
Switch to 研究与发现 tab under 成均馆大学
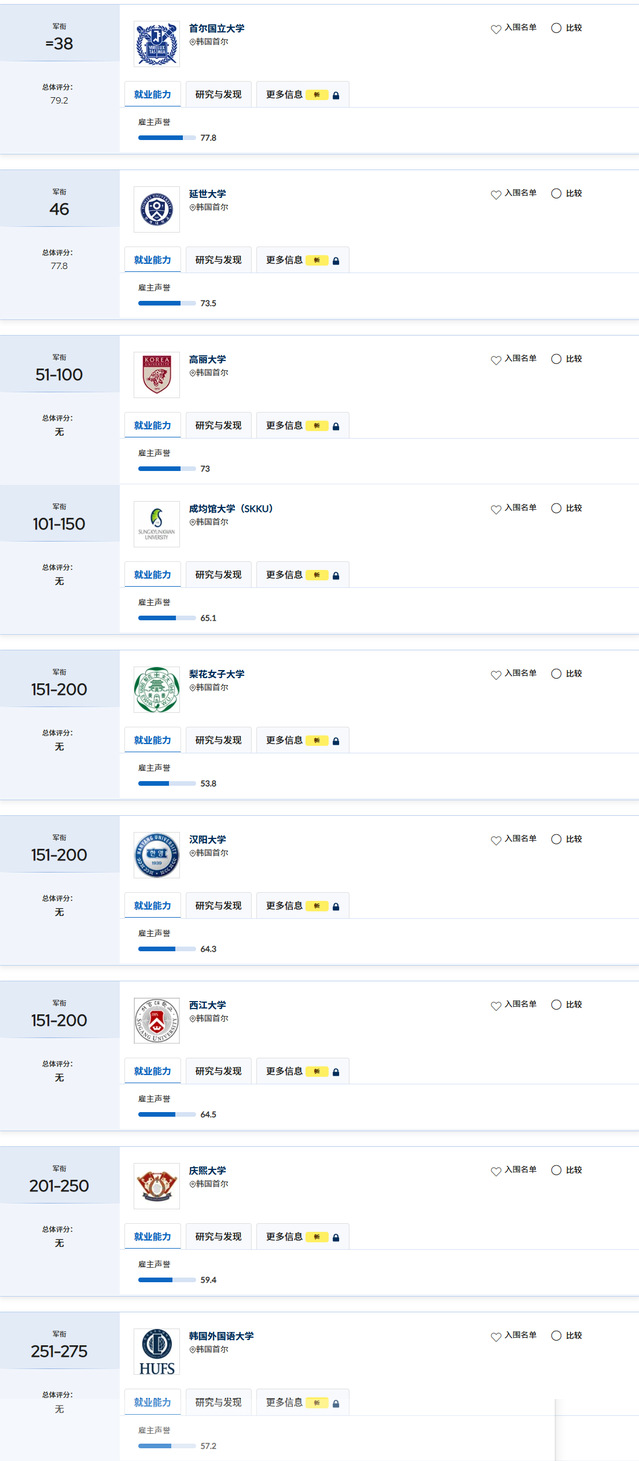218,575
